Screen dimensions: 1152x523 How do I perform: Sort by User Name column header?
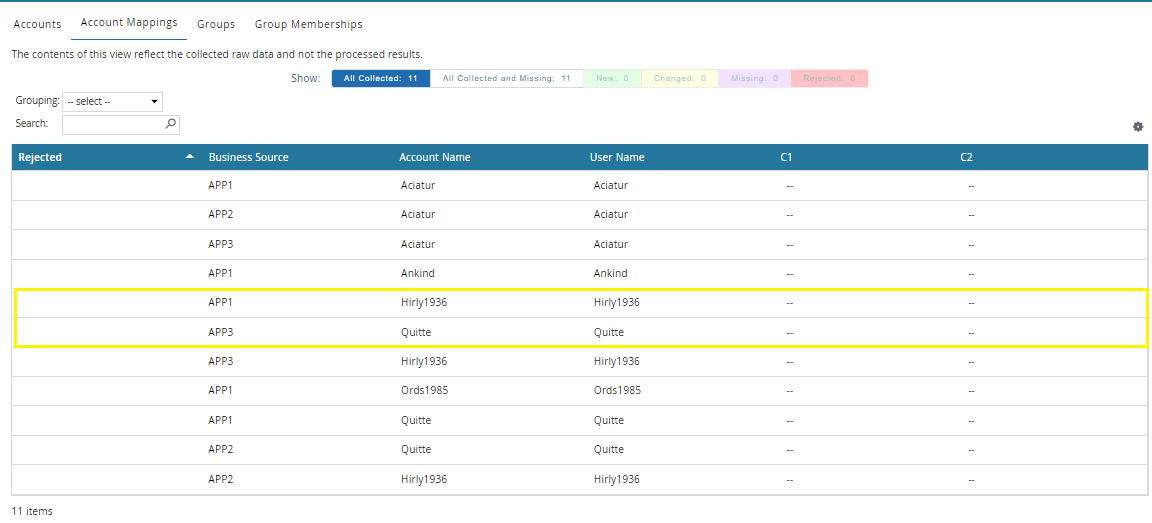[x=617, y=157]
